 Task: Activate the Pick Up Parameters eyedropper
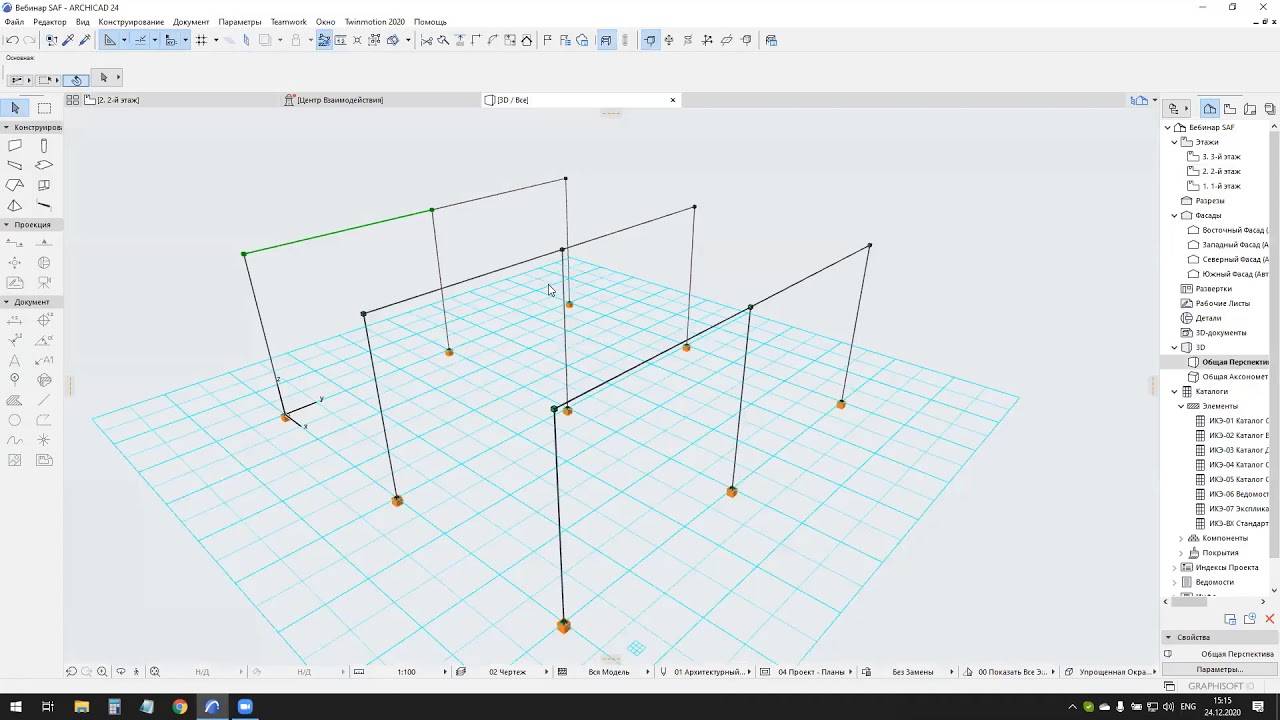(68, 40)
